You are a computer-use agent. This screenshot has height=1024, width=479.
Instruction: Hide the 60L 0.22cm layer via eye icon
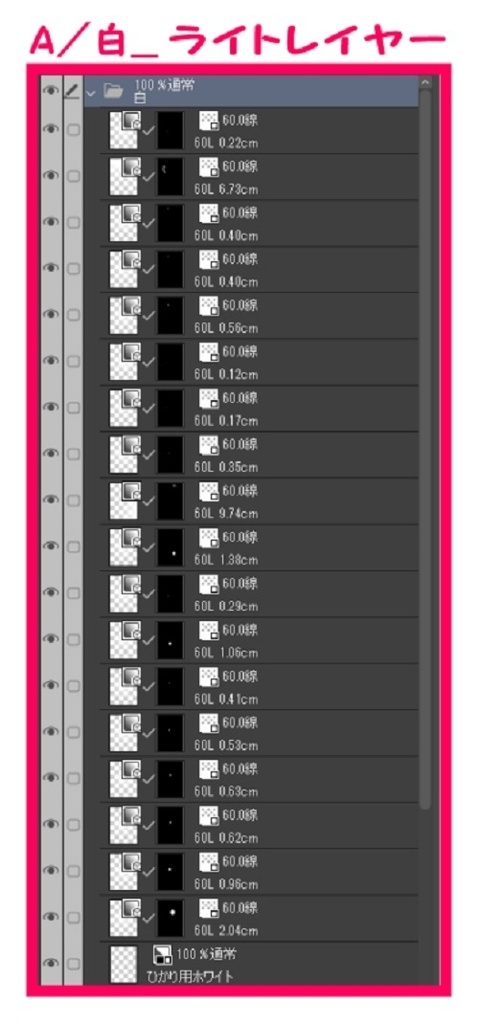coord(50,129)
